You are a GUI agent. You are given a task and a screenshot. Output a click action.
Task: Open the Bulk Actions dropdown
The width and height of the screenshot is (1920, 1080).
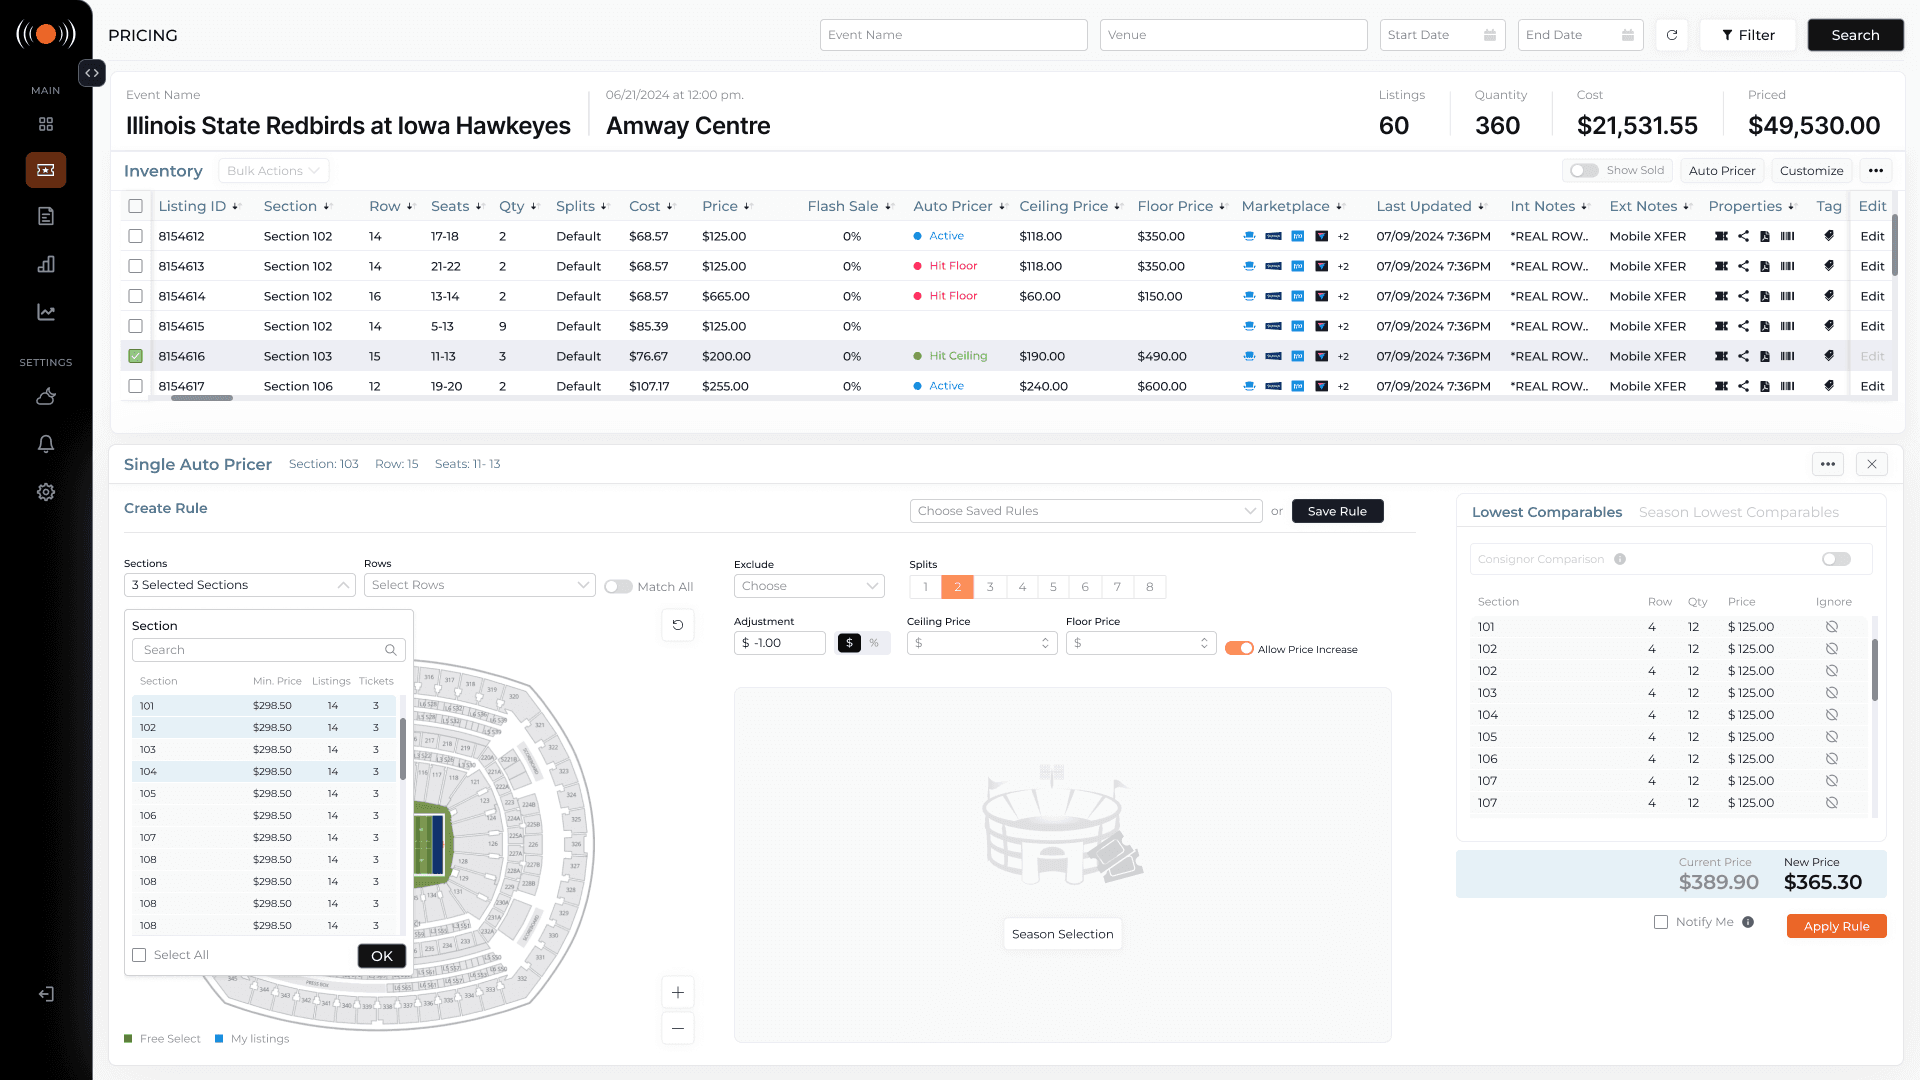click(273, 171)
